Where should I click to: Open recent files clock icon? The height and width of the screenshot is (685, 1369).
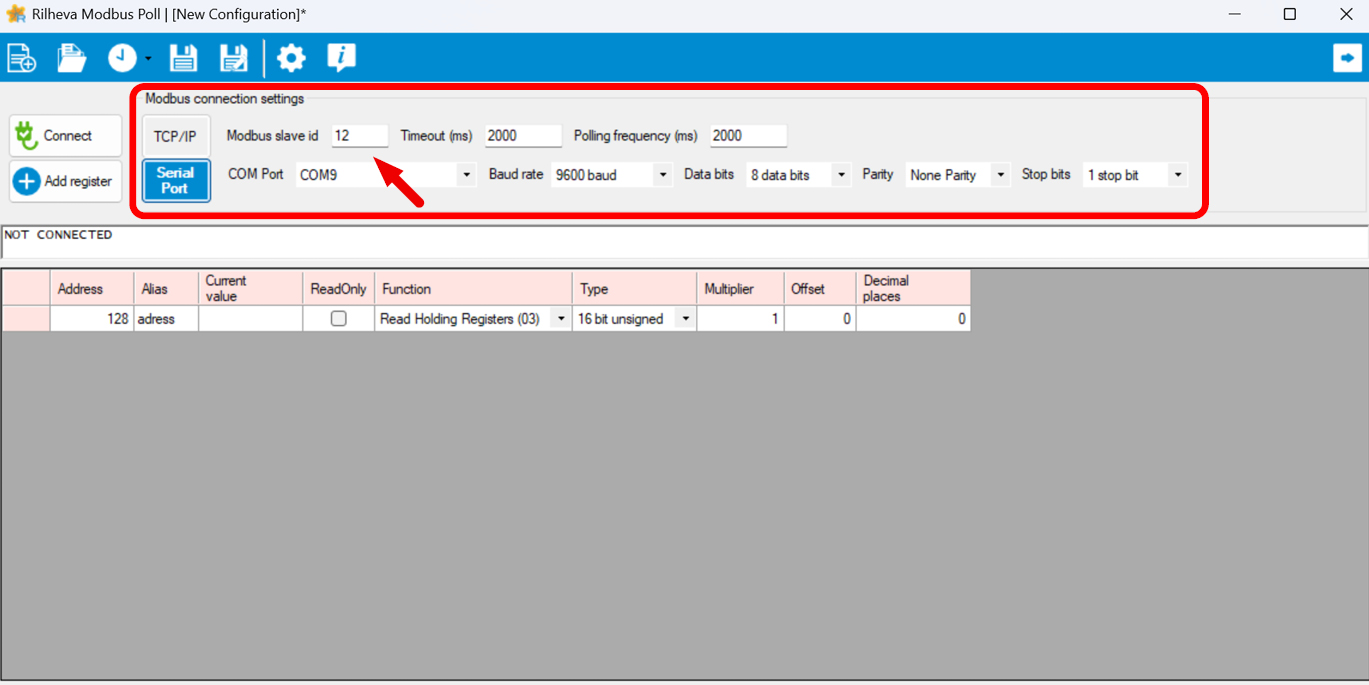[x=122, y=58]
